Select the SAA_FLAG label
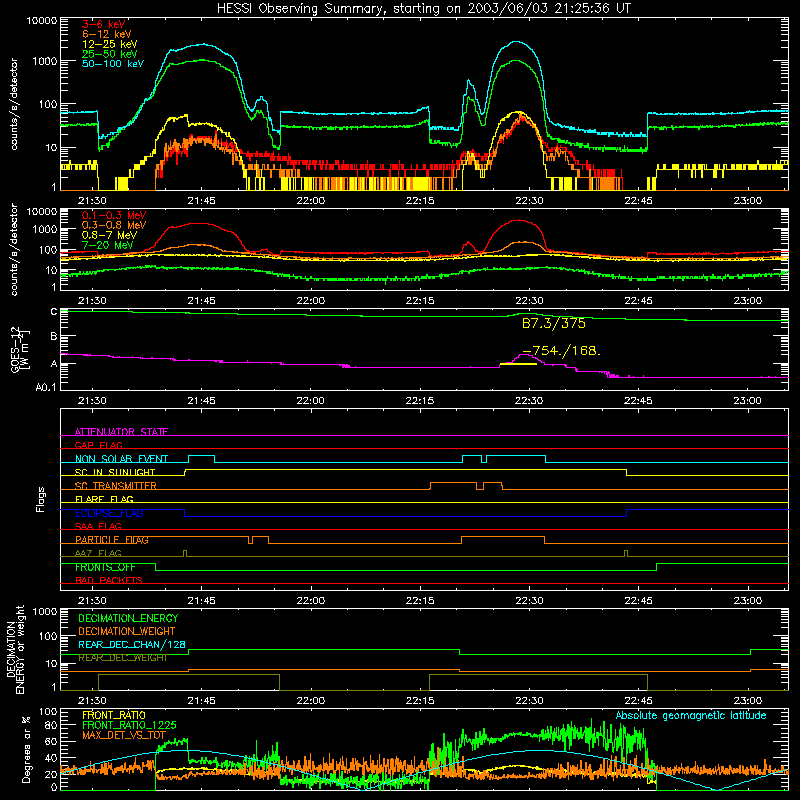Image resolution: width=800 pixels, height=800 pixels. [x=98, y=526]
